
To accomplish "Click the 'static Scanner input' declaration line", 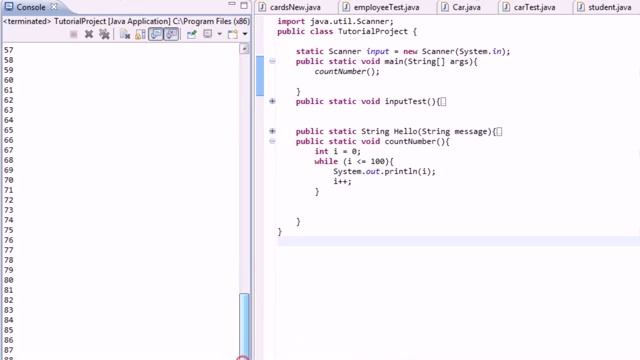I will pos(403,51).
